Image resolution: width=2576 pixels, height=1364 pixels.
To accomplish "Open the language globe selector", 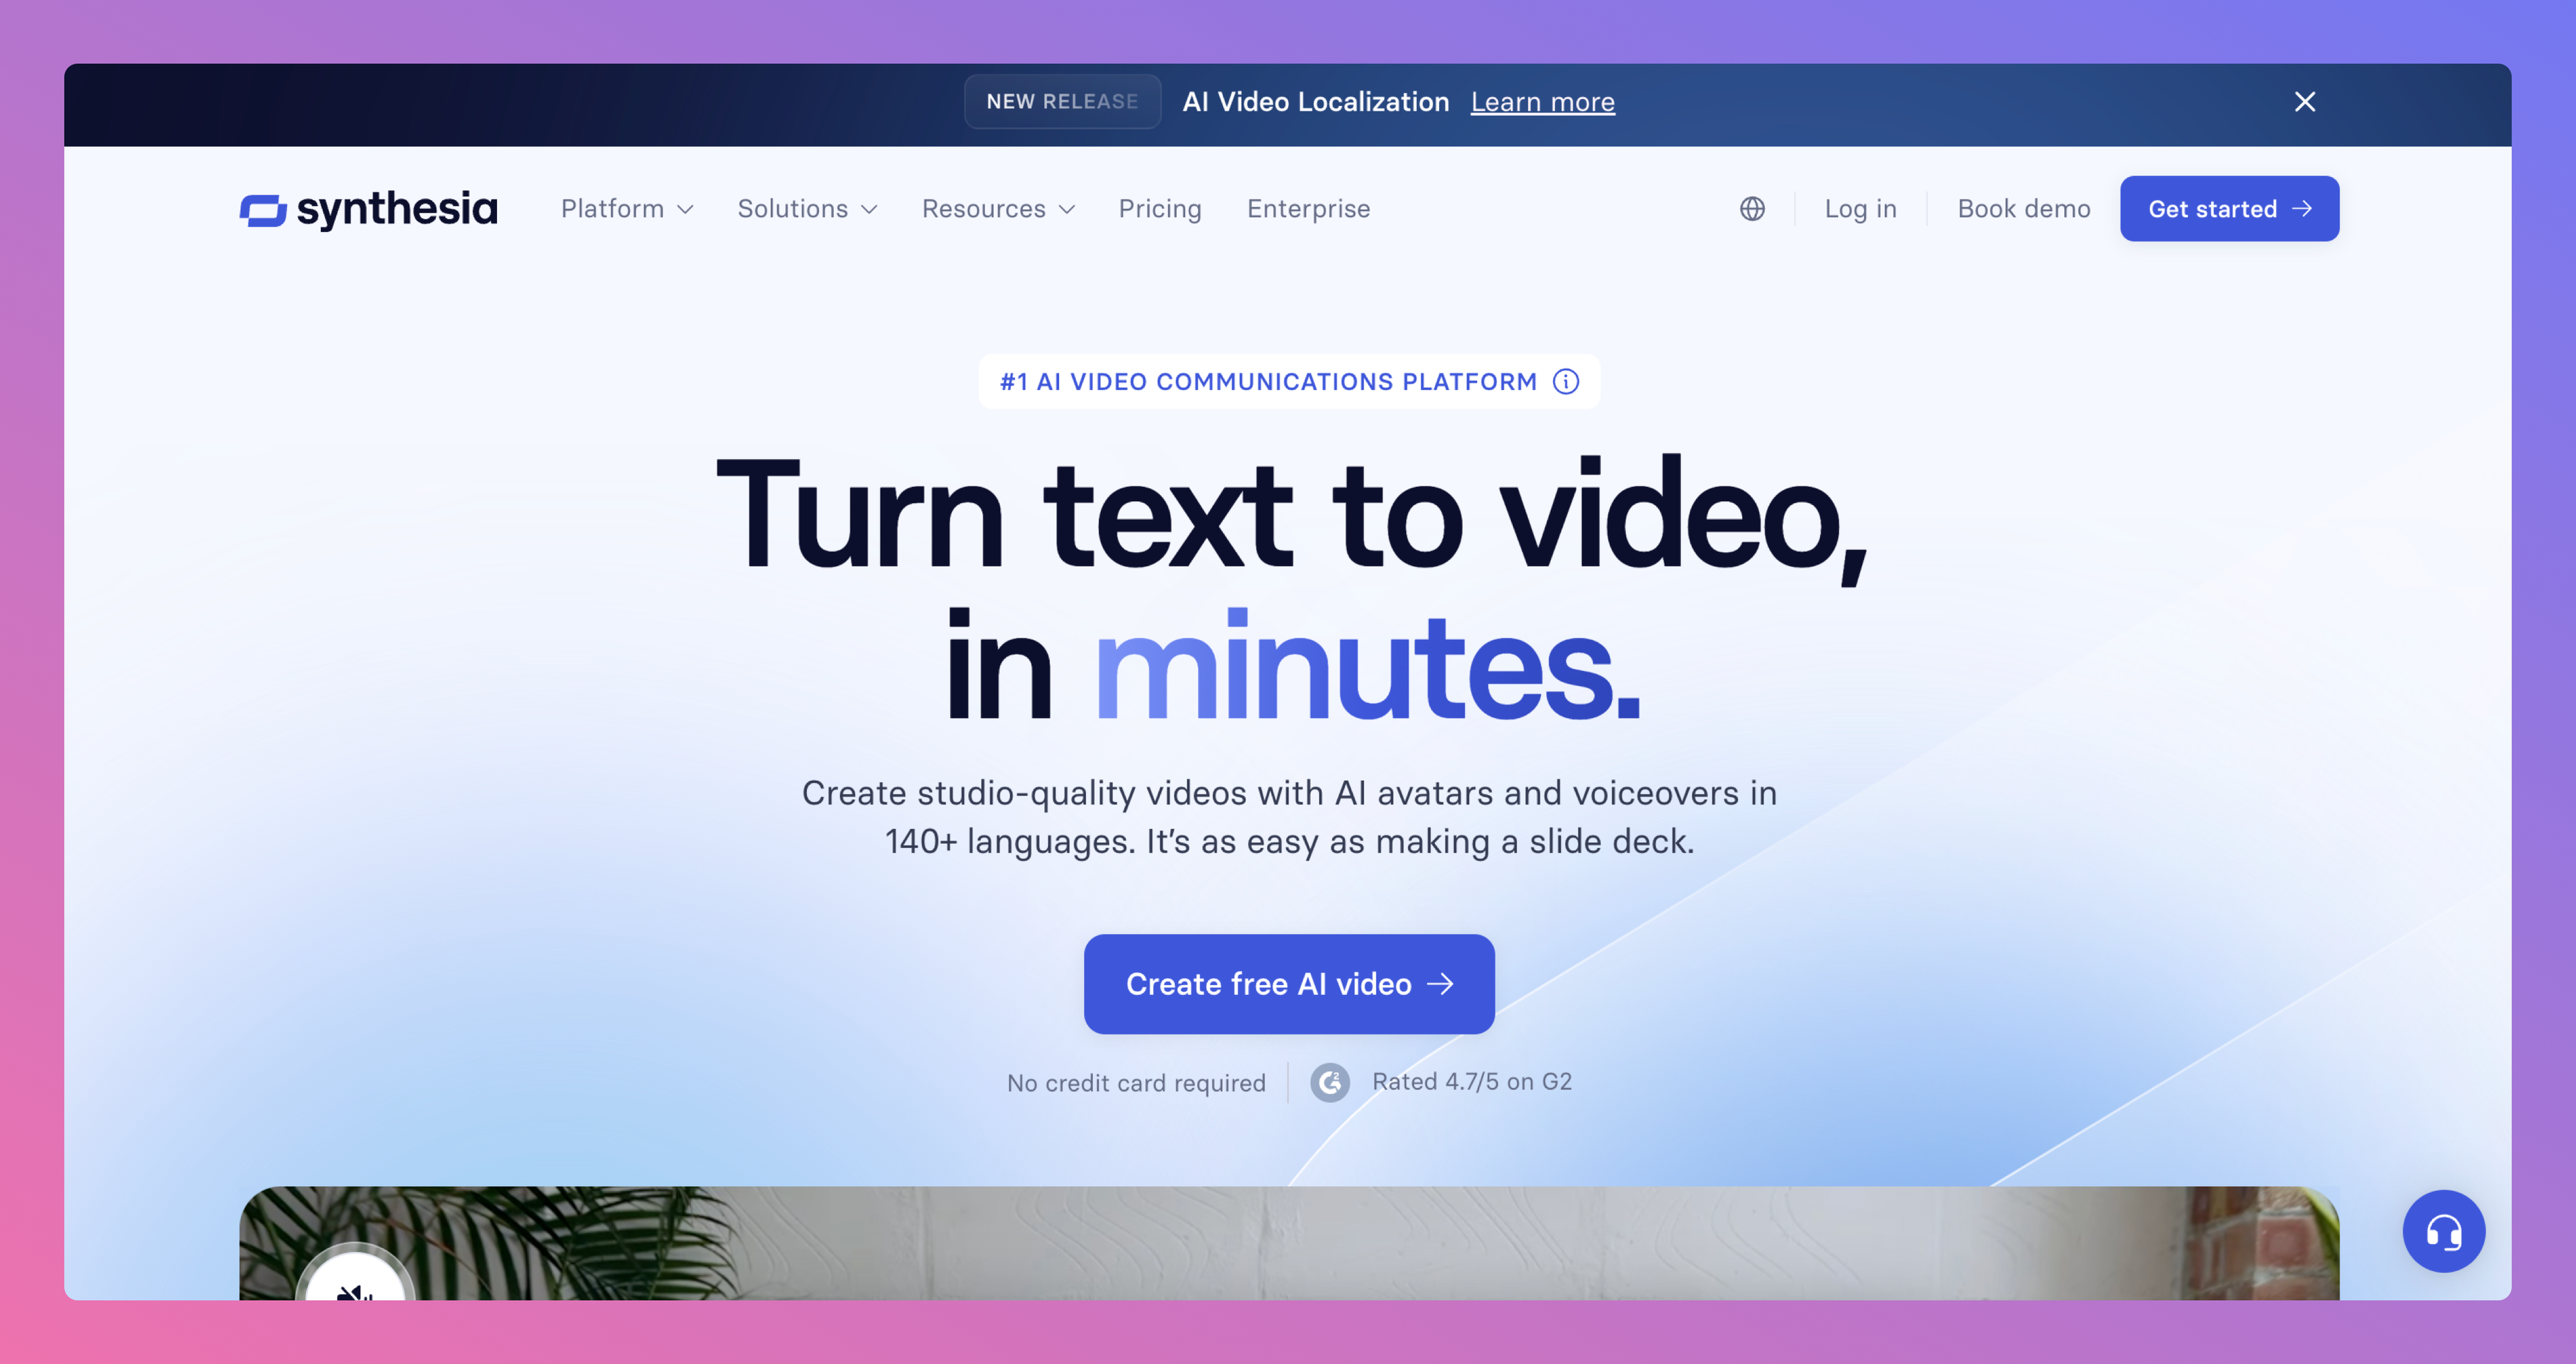I will pyautogui.click(x=1752, y=209).
